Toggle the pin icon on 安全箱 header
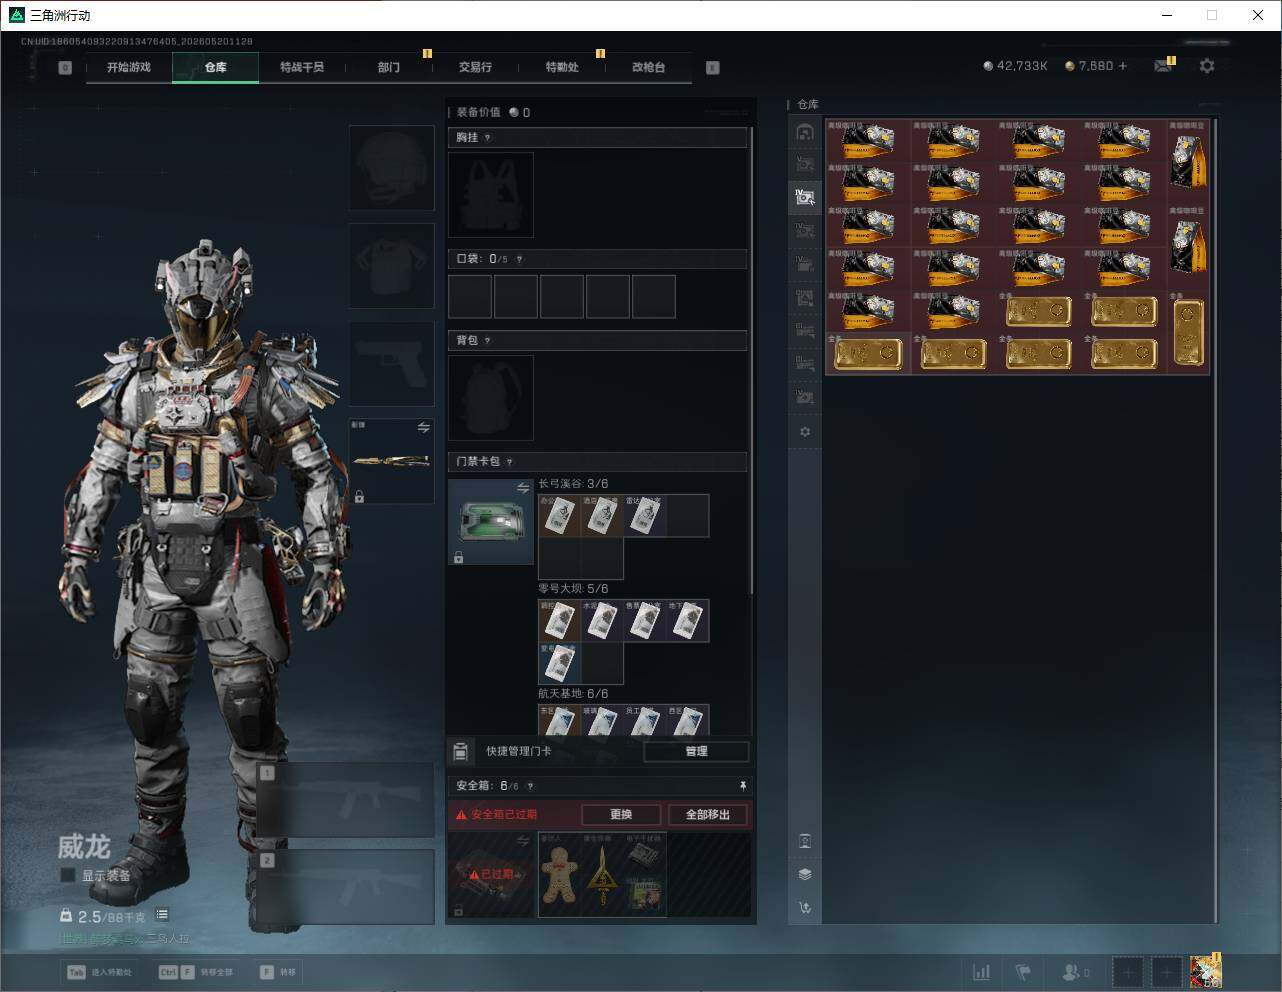Screen dimensions: 1282x992 tap(742, 786)
